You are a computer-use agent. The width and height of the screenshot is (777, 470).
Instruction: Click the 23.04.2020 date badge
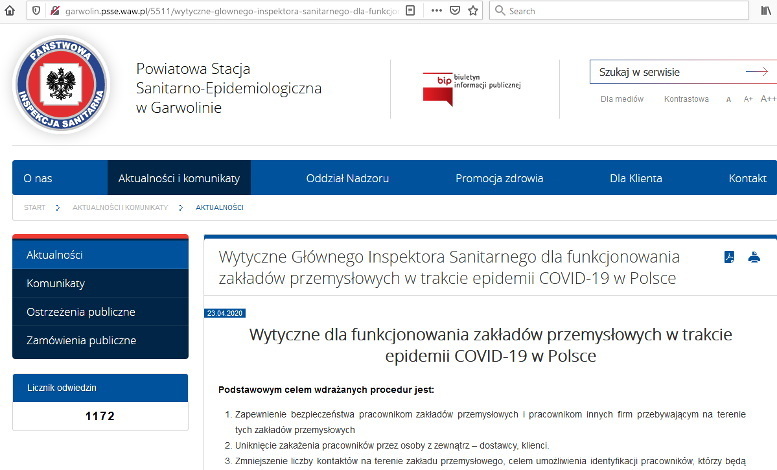(x=225, y=313)
